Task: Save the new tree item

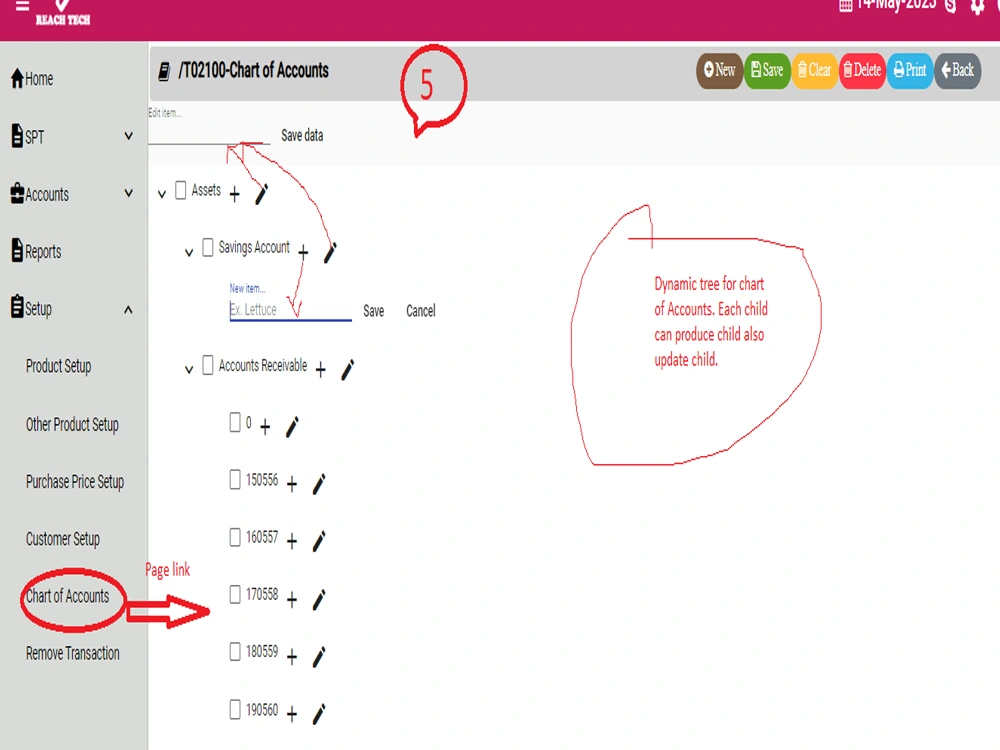Action: point(374,311)
